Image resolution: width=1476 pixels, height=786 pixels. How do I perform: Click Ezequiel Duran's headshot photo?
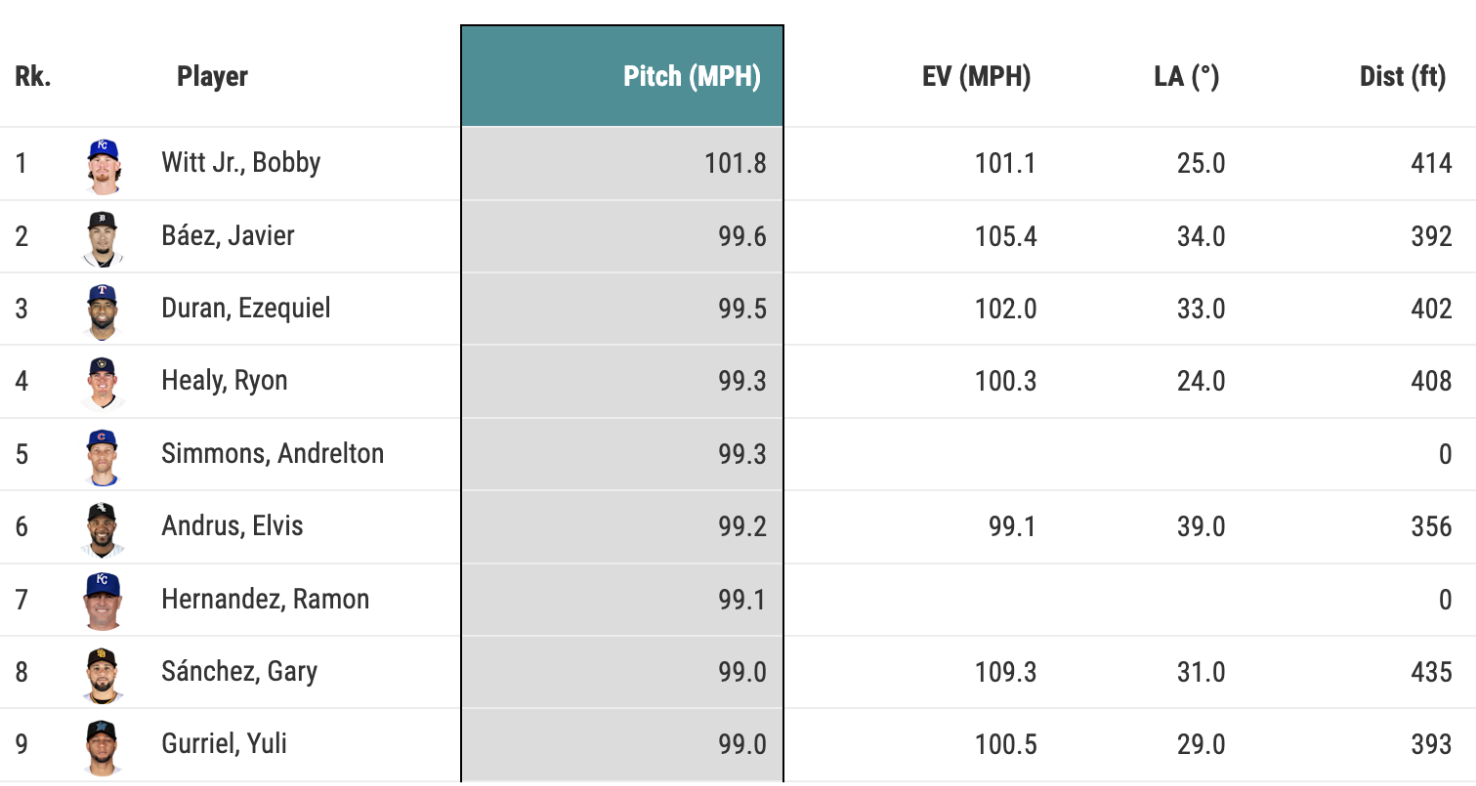click(103, 310)
